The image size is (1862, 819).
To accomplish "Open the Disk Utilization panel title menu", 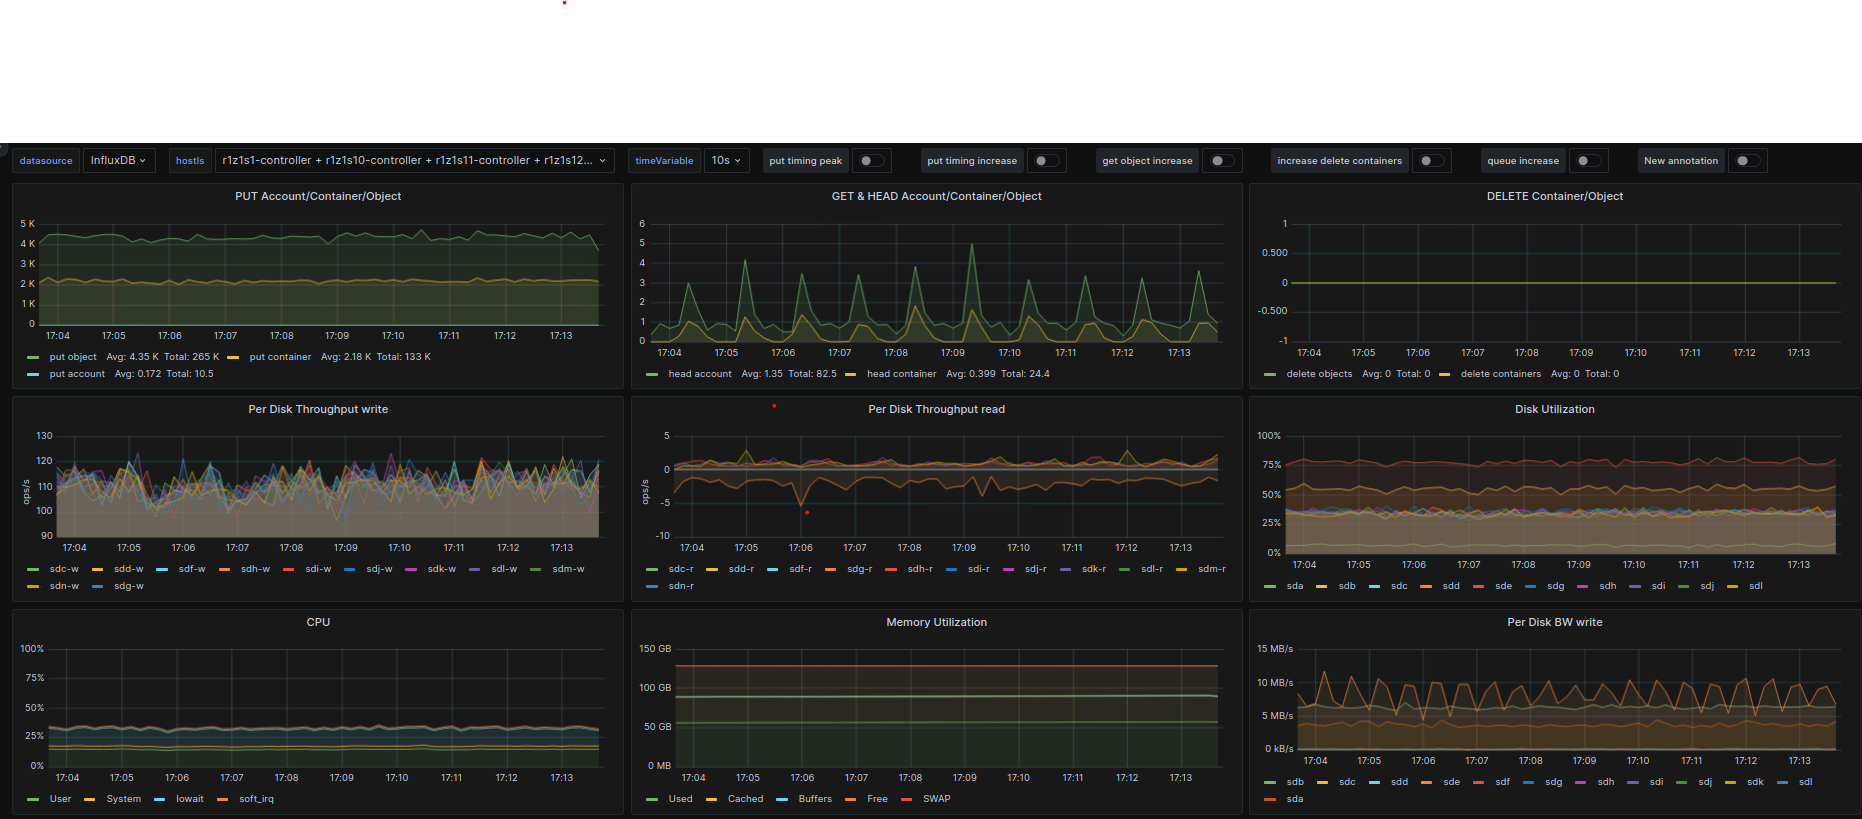I will click(x=1554, y=409).
